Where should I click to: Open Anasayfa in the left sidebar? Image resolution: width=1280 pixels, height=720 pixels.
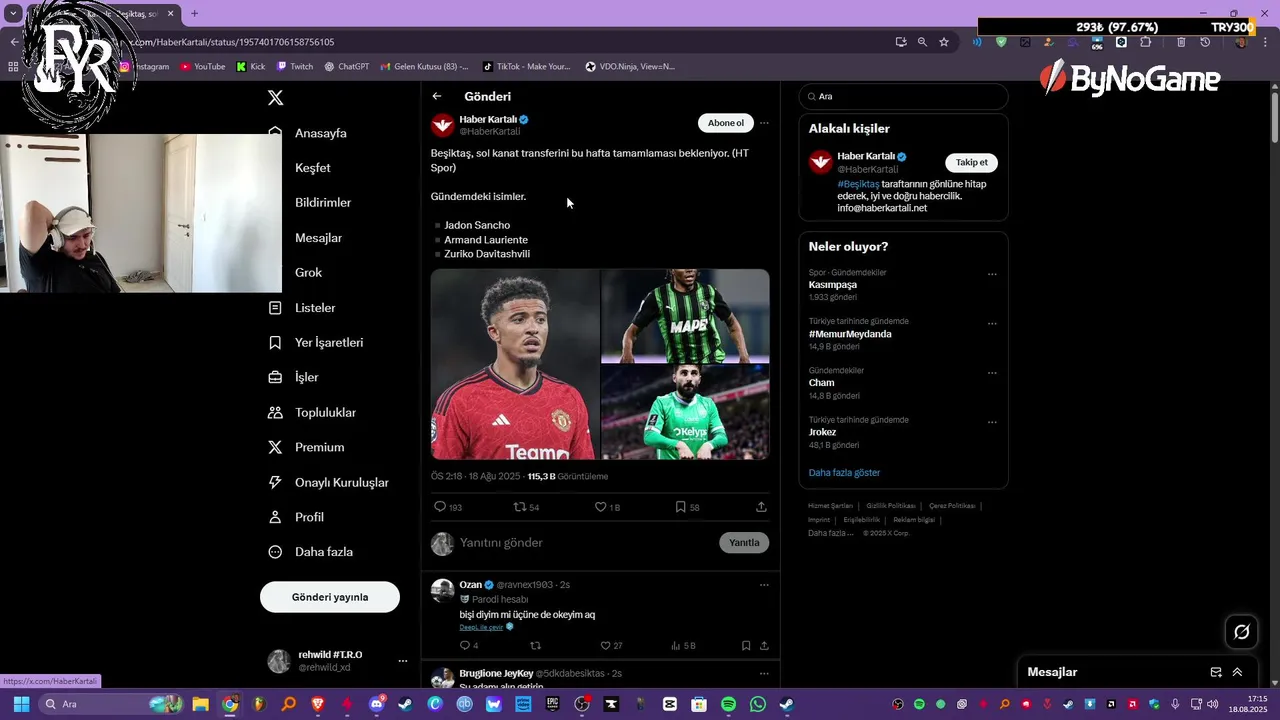pos(320,133)
